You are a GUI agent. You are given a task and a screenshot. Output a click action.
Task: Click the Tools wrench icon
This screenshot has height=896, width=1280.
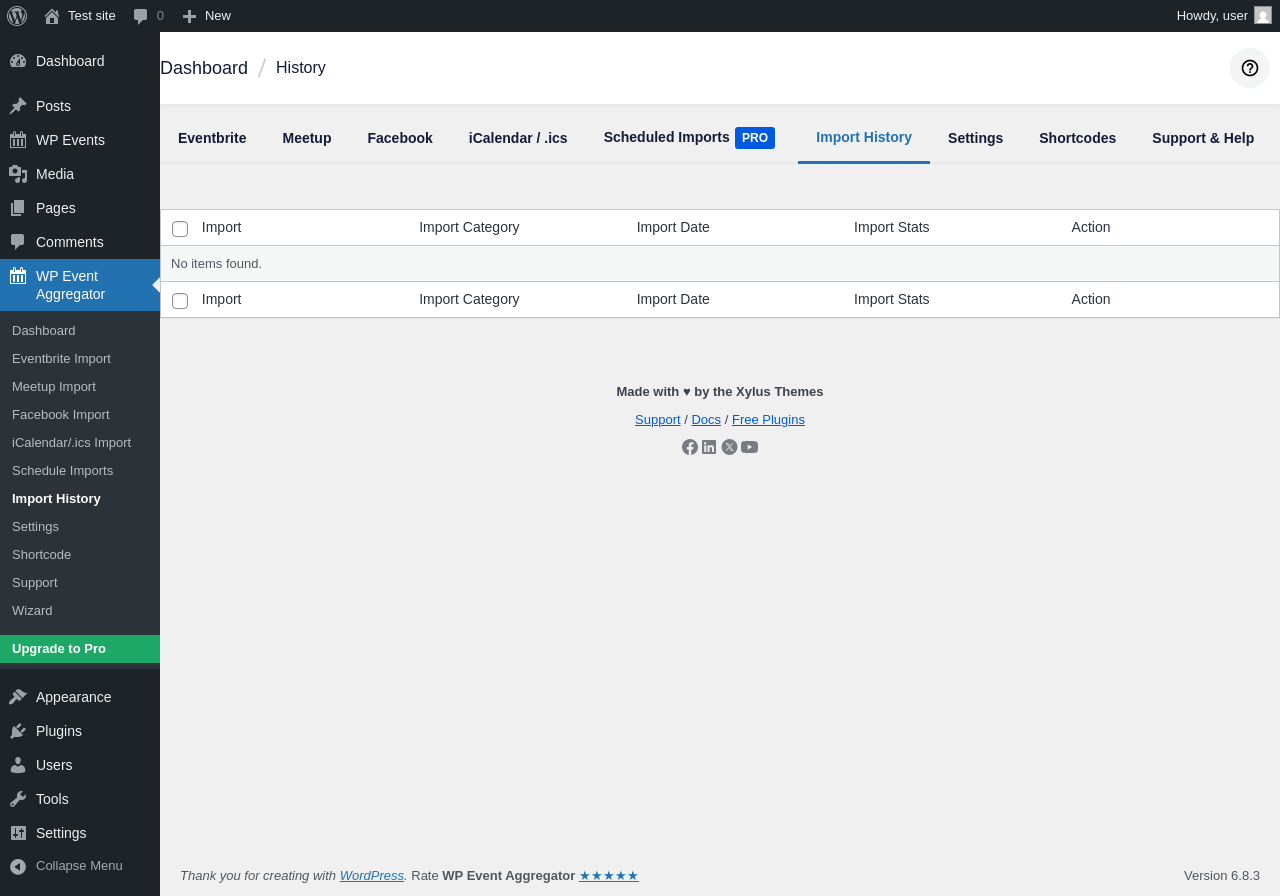18,799
